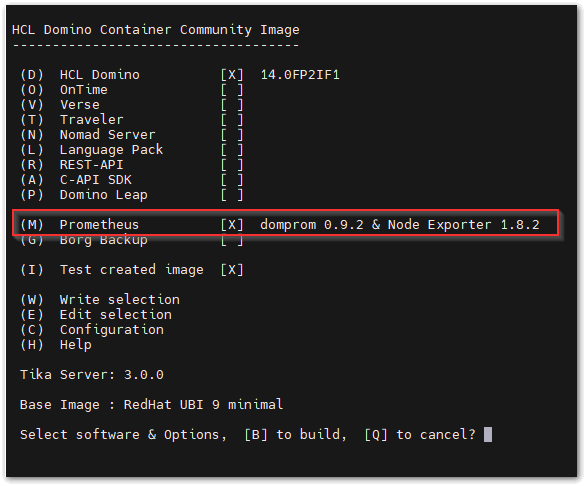The width and height of the screenshot is (586, 486).
Task: Choose the Write selection option
Action: coord(120,299)
